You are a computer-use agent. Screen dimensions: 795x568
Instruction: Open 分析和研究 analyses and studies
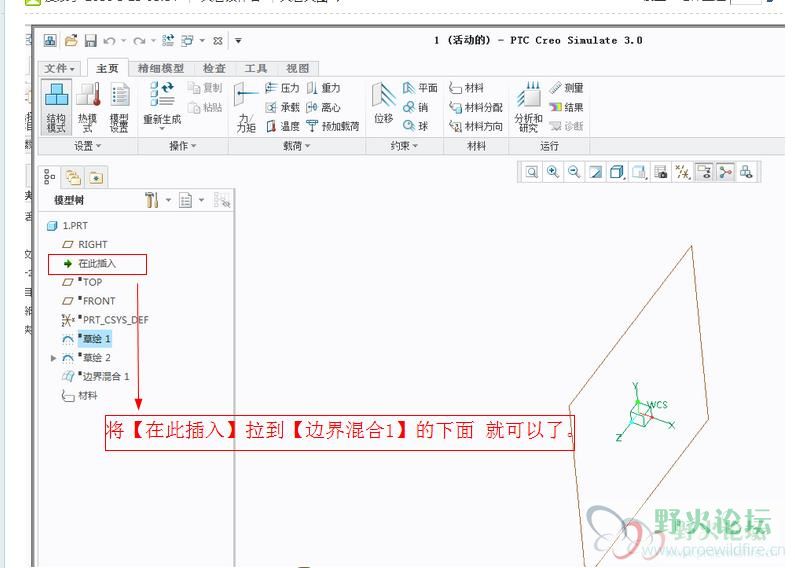[x=528, y=107]
